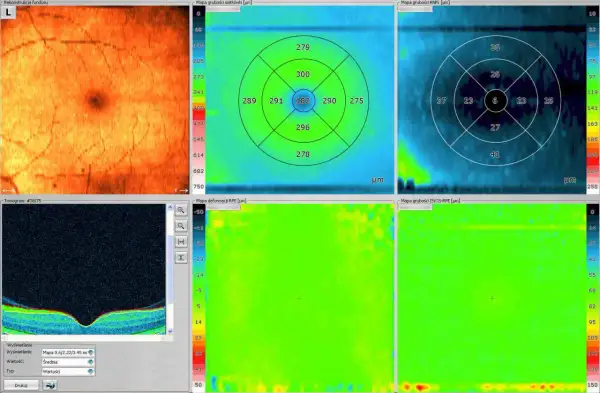Click the 290 sector value
Viewport: 600px width, 393px height.
tap(329, 101)
